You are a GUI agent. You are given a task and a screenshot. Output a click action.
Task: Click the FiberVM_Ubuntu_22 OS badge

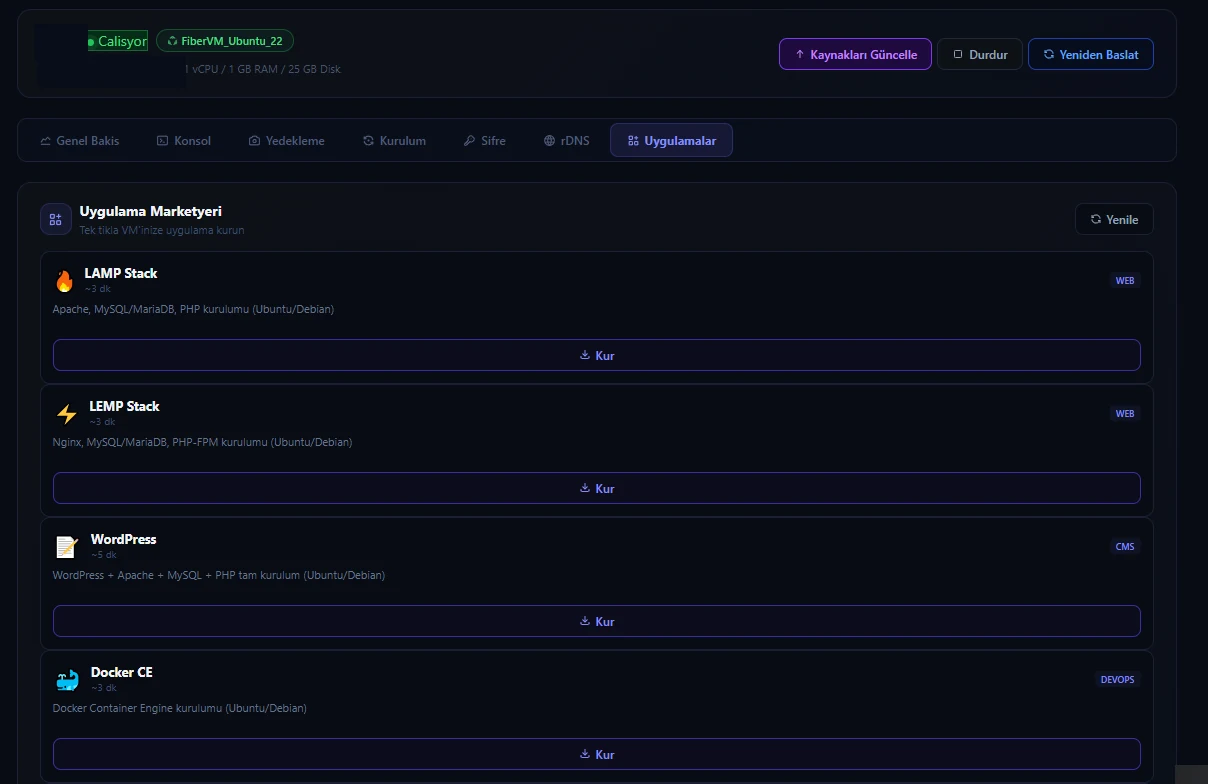225,41
